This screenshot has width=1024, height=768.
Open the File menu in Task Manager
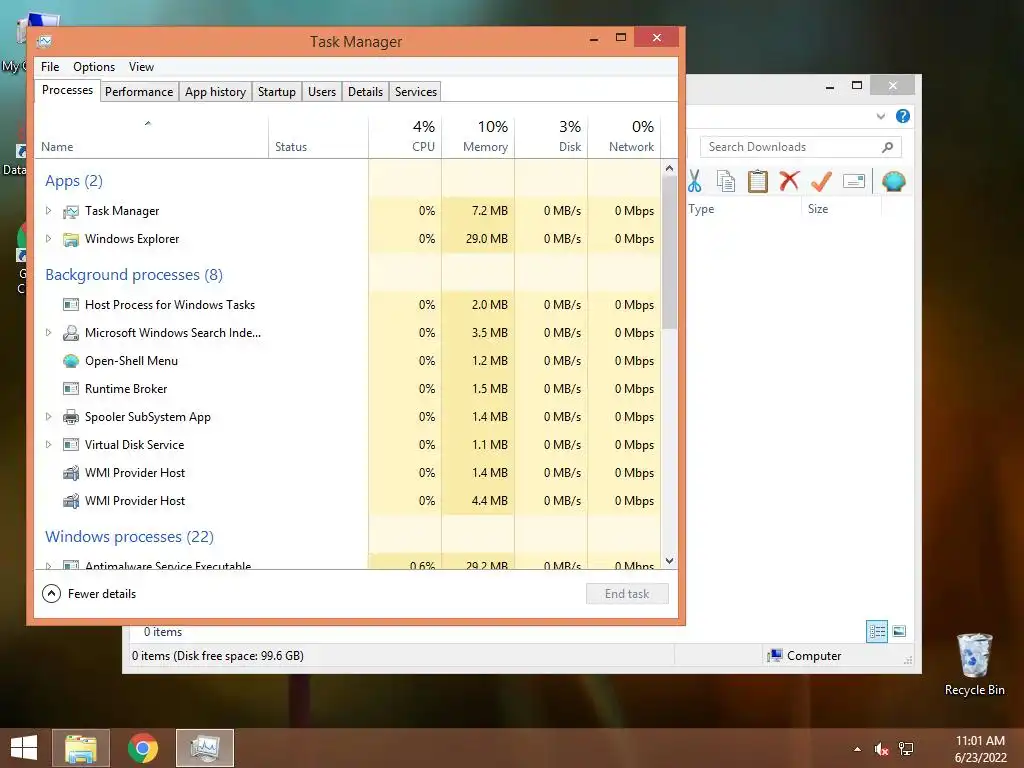[50, 67]
